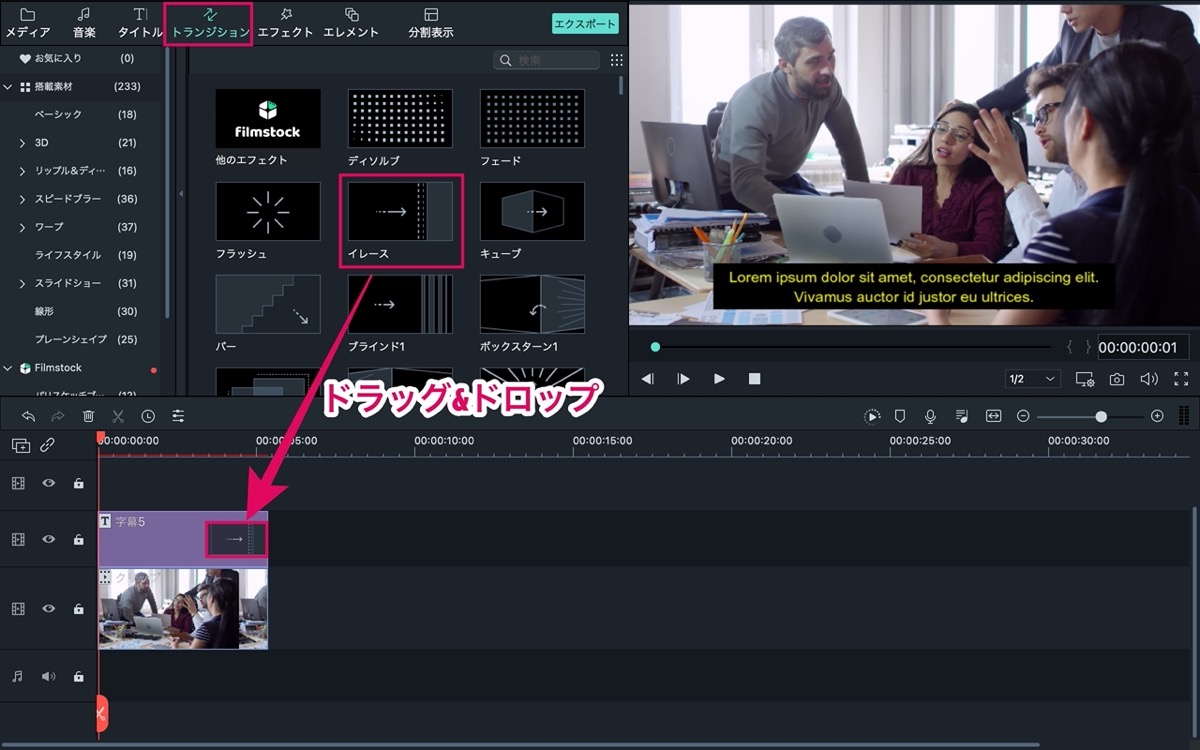This screenshot has width=1200, height=750.
Task: Enter fullscreen preview
Action: click(1181, 379)
